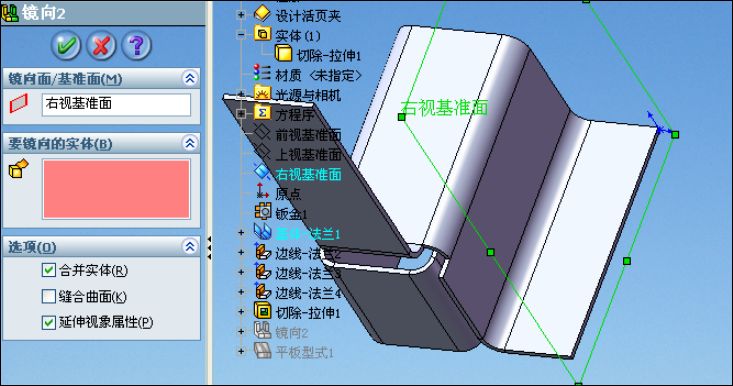Expand 边线-法兰2 tree node
733x386 pixels.
click(241, 252)
